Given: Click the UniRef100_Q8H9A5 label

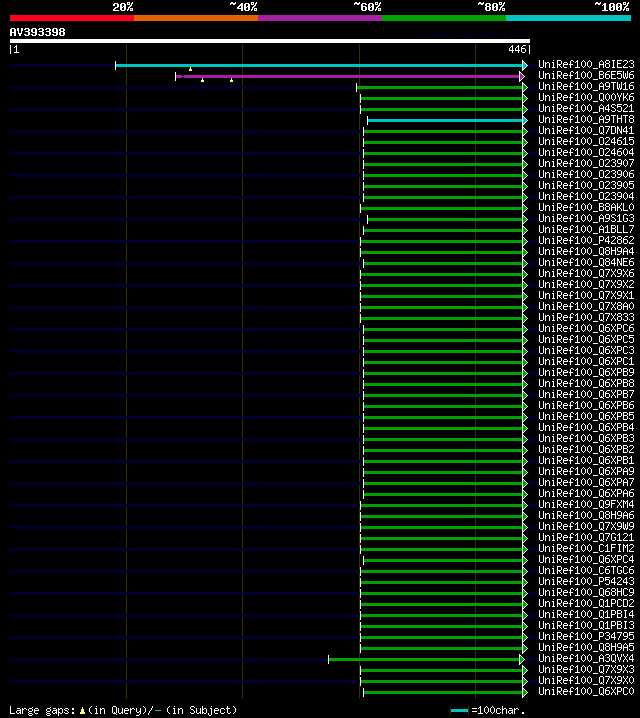Looking at the screenshot, I should pos(586,647).
